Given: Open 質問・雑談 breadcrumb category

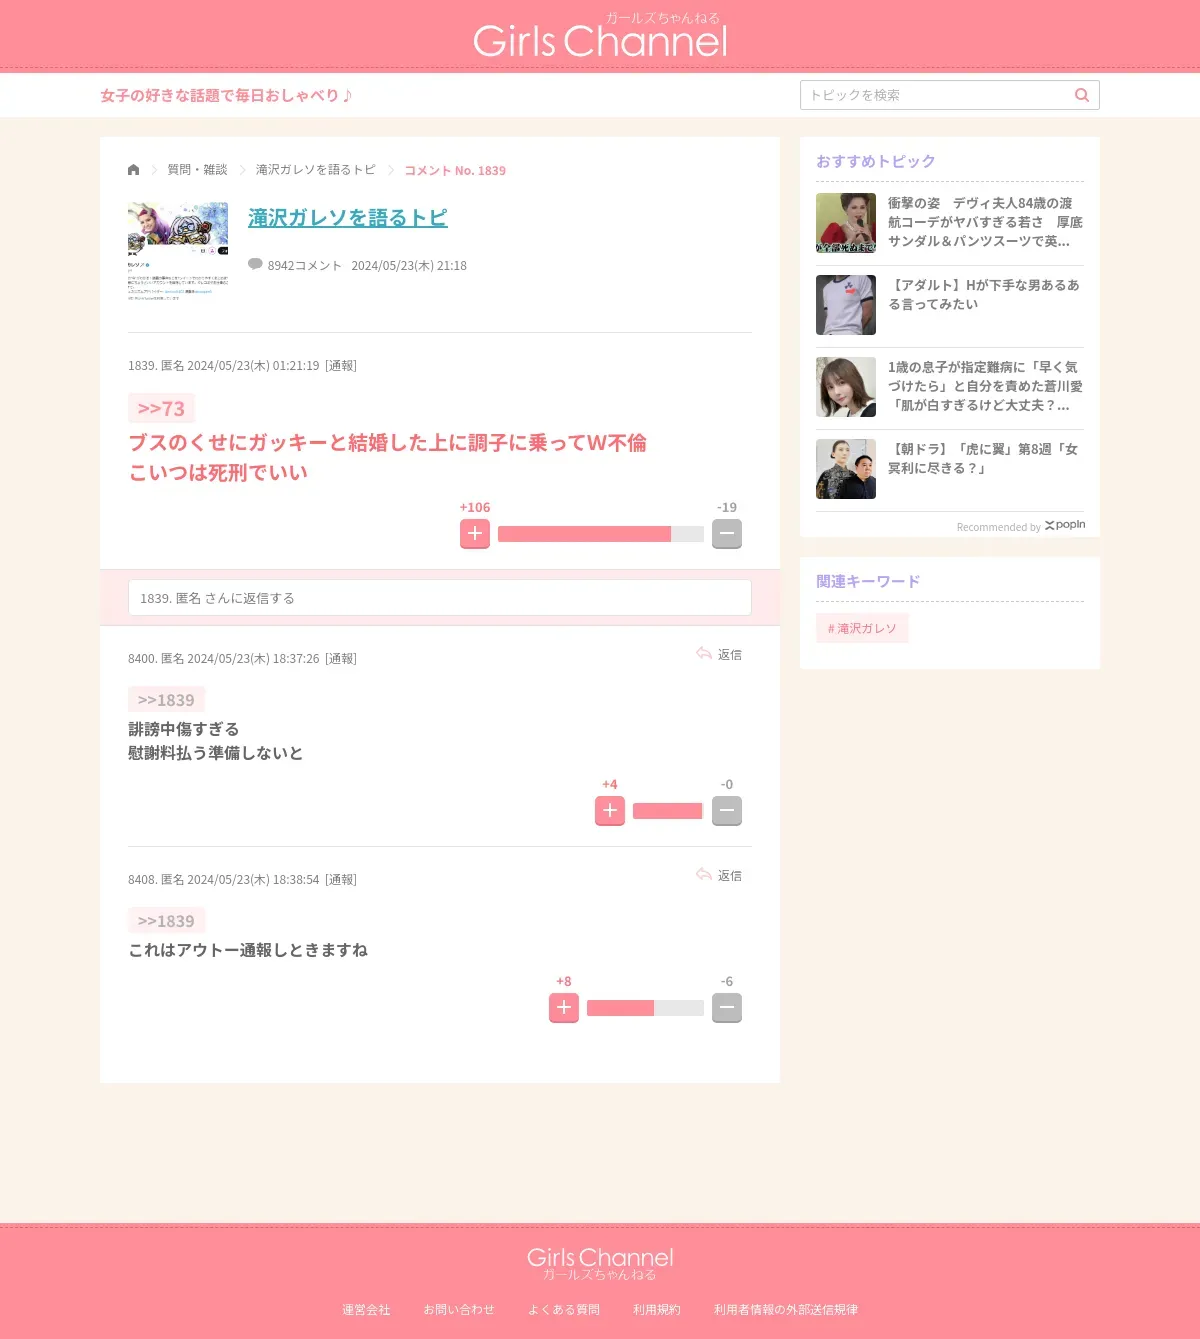Looking at the screenshot, I should coord(198,170).
